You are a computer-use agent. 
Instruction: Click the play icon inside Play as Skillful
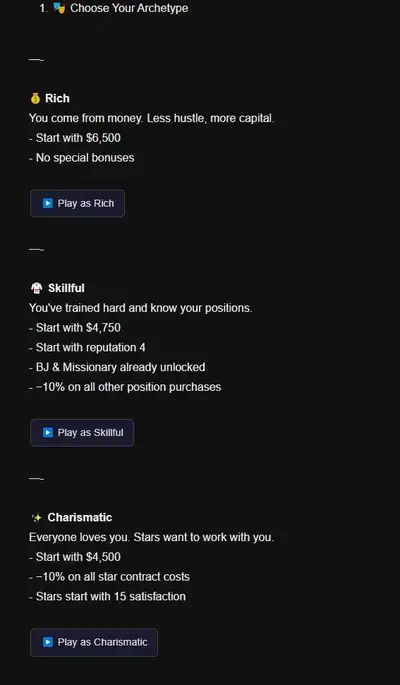click(48, 432)
